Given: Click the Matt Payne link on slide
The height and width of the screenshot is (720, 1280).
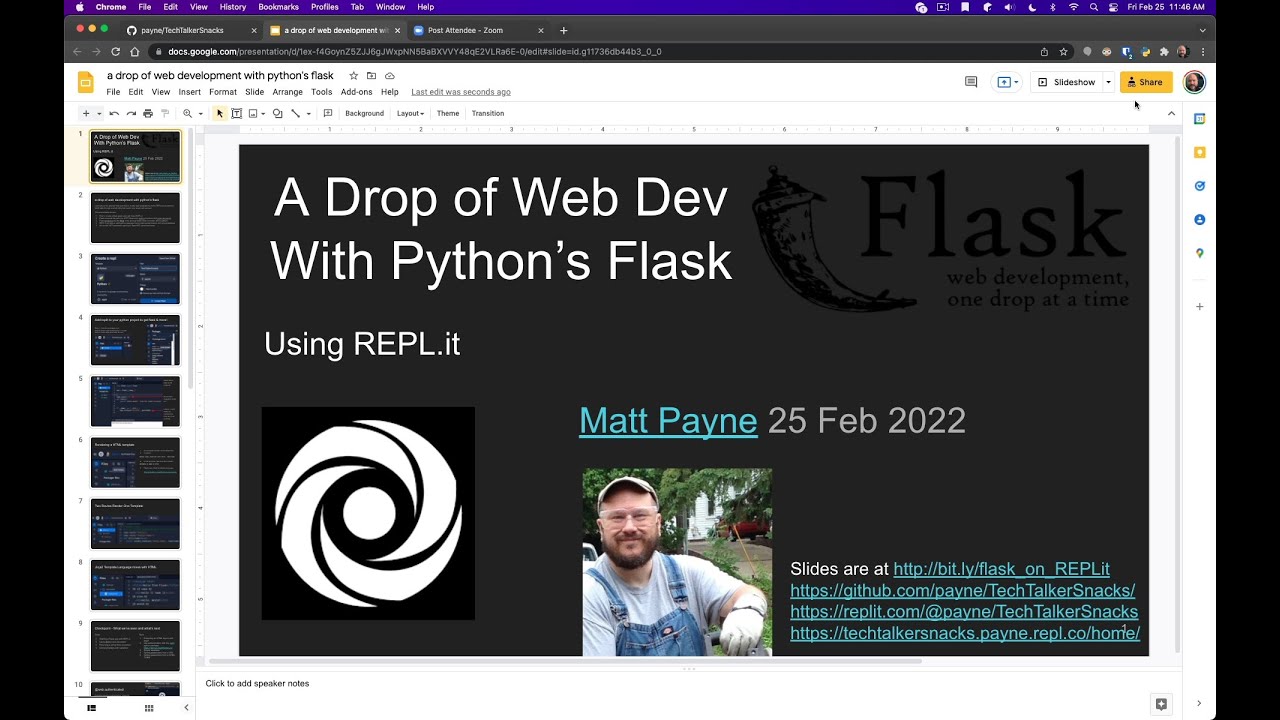Looking at the screenshot, I should (x=668, y=421).
